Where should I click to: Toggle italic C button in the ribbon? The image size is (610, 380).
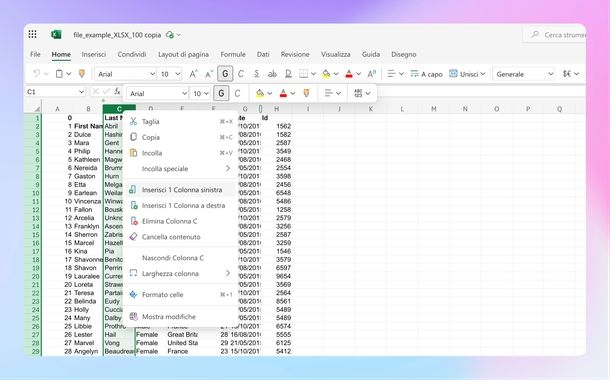click(x=241, y=74)
